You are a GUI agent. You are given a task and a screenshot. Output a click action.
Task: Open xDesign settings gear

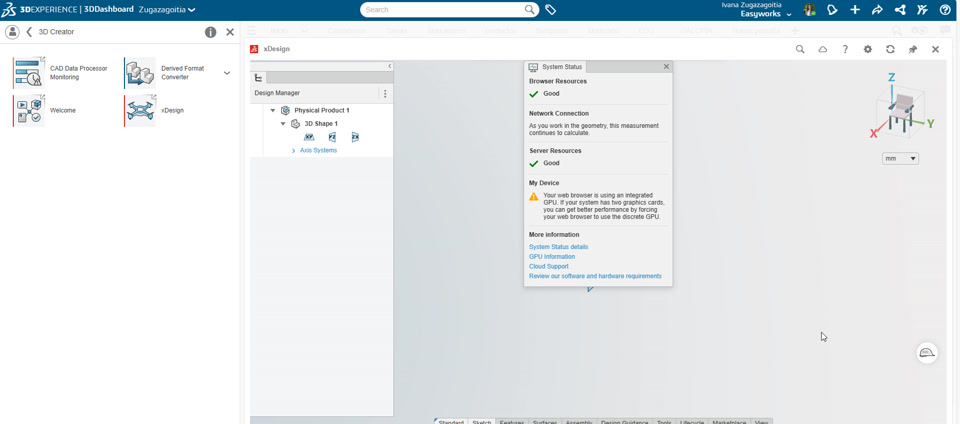(x=868, y=49)
